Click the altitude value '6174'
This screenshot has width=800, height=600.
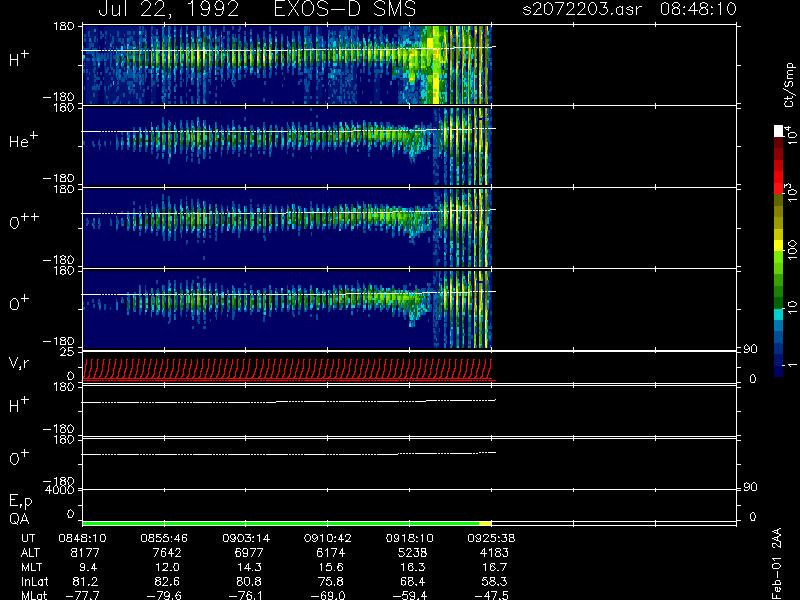coord(331,553)
